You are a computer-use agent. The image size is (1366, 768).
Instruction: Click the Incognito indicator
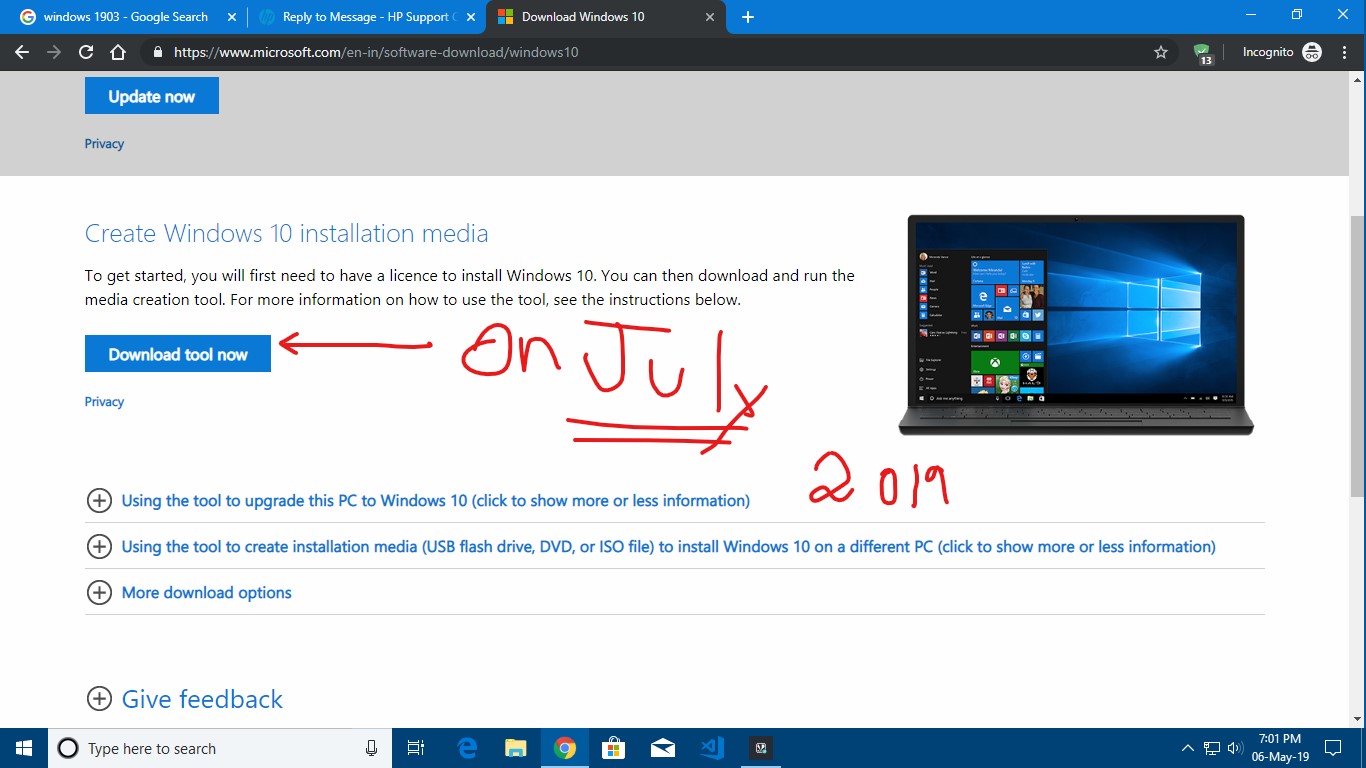1281,52
